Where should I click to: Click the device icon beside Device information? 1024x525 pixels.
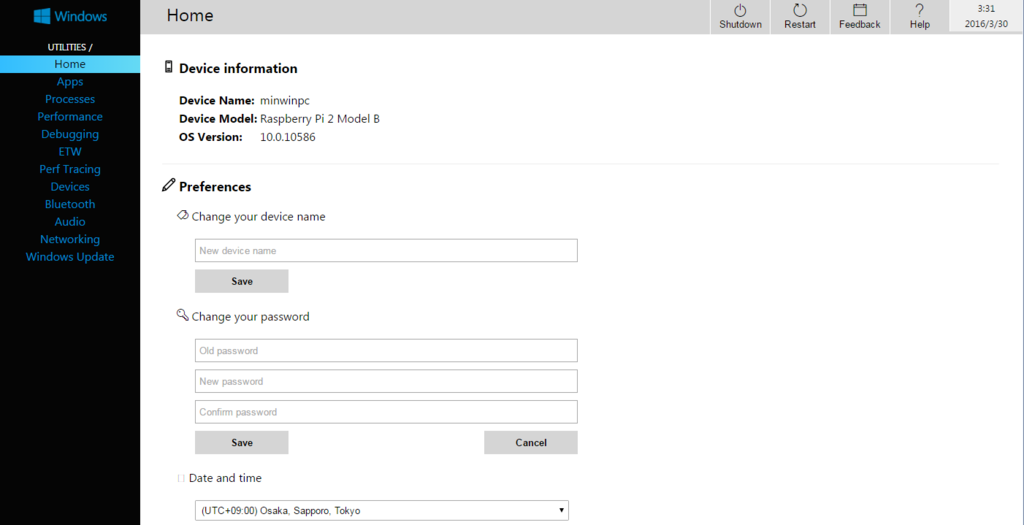click(169, 67)
